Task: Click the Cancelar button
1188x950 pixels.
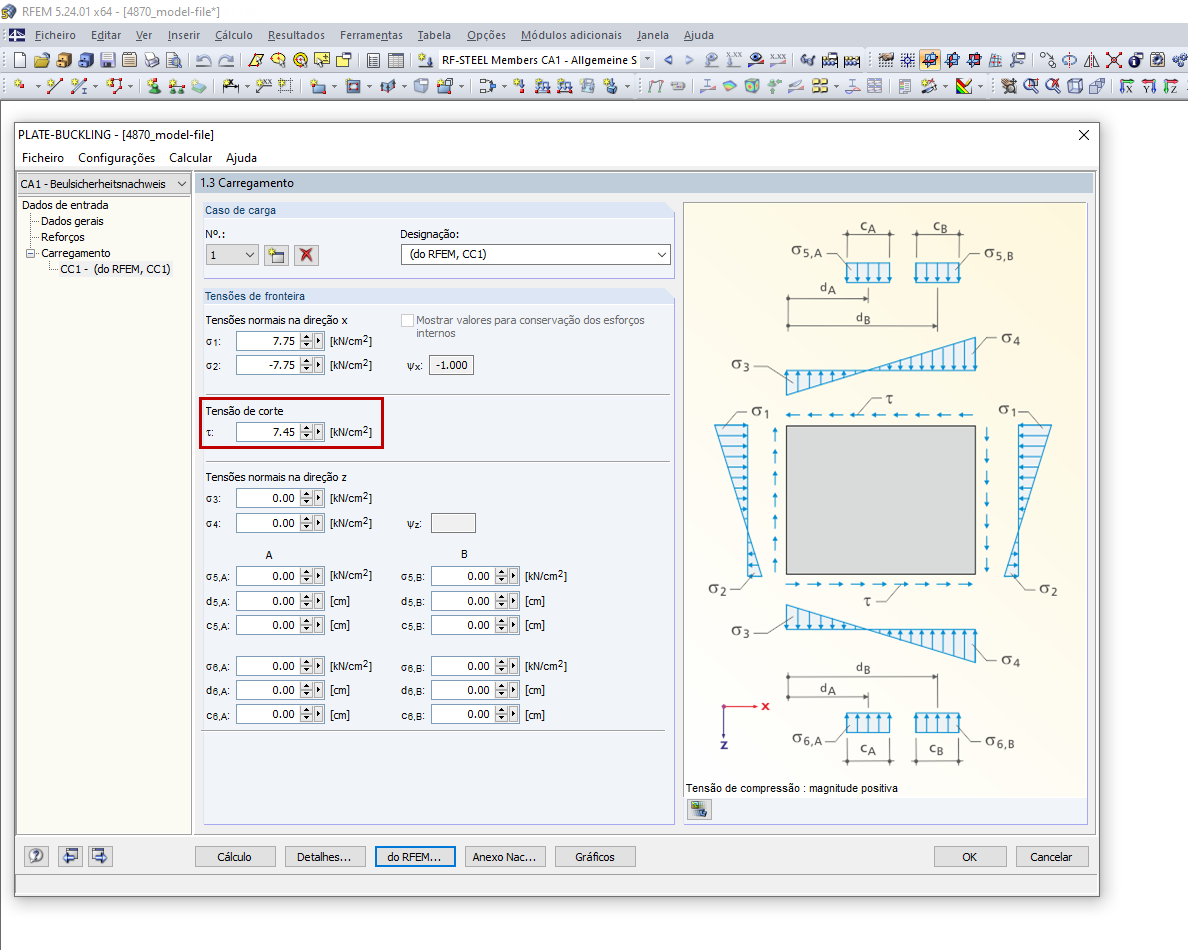Action: [1051, 857]
